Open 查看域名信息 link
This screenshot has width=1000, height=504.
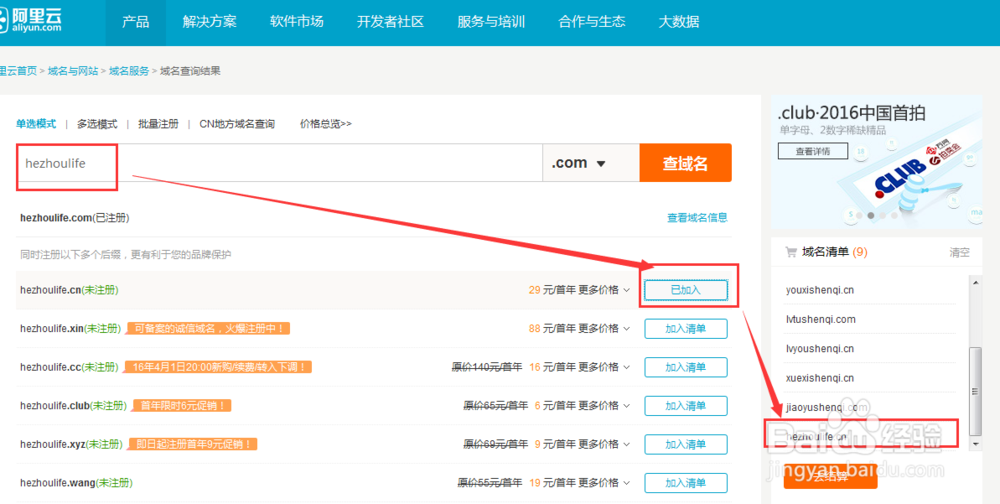[697, 218]
